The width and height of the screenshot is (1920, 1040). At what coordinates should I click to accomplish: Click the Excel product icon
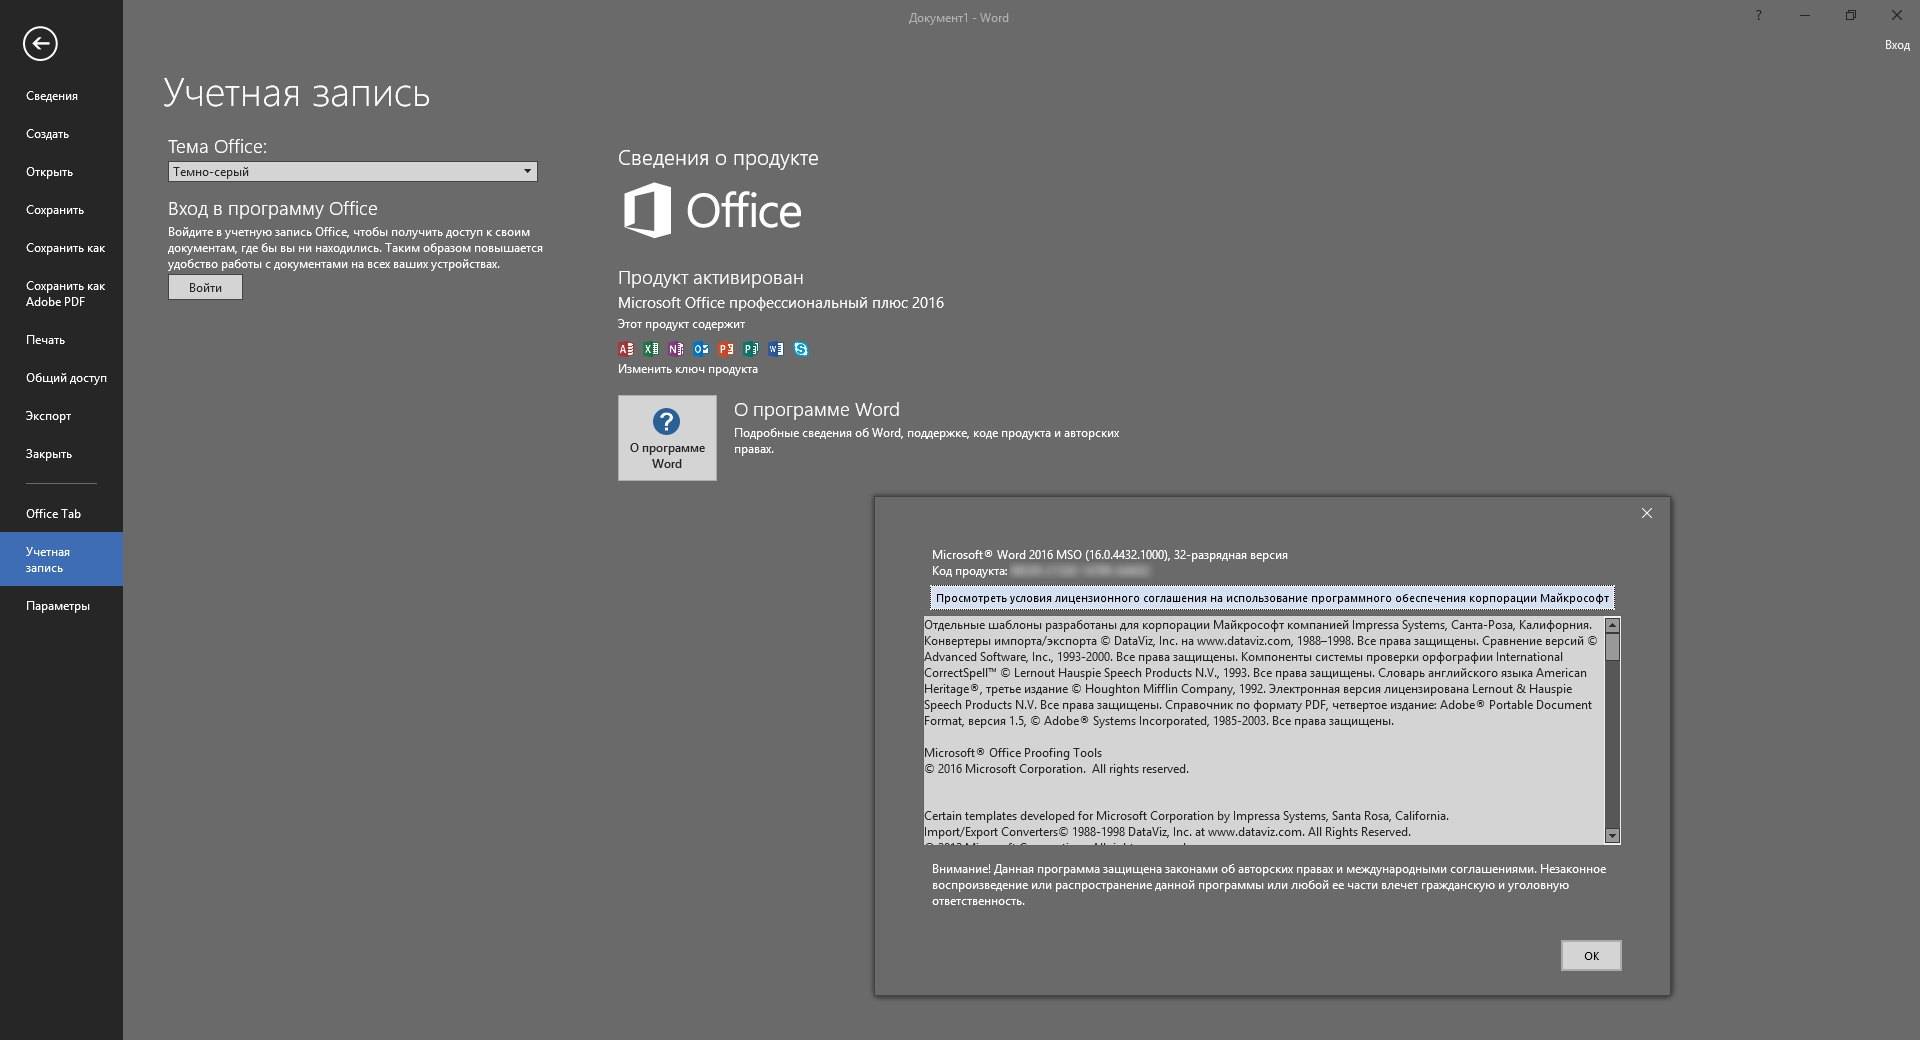click(651, 349)
